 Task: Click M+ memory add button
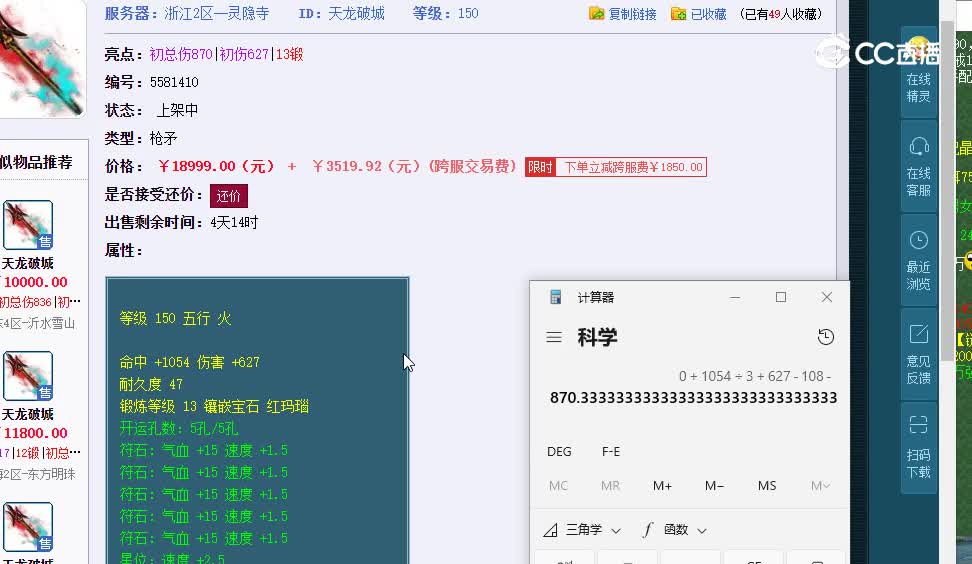(x=662, y=486)
